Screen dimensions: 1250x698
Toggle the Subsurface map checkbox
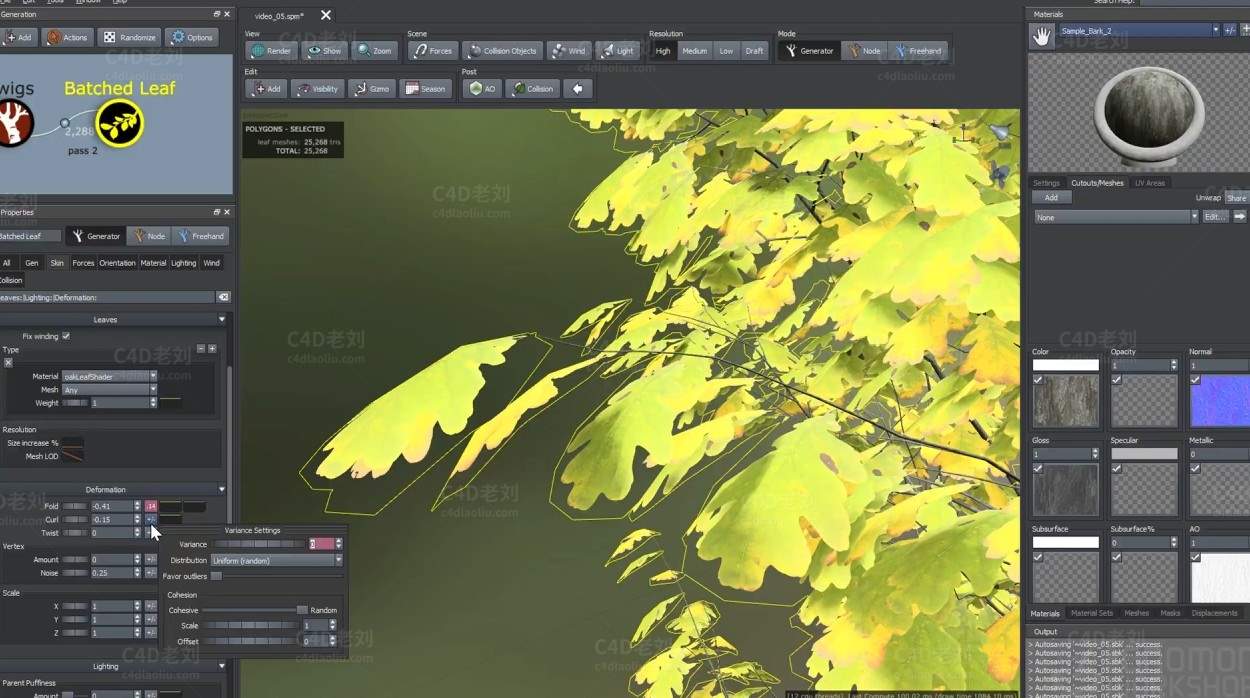pyautogui.click(x=1038, y=557)
